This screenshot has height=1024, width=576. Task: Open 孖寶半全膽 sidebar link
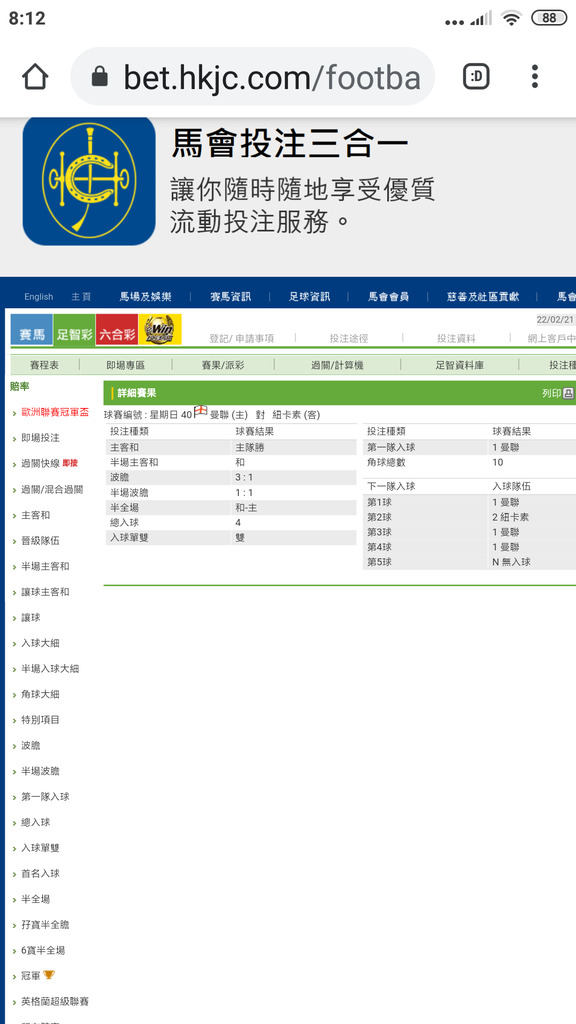click(45, 925)
